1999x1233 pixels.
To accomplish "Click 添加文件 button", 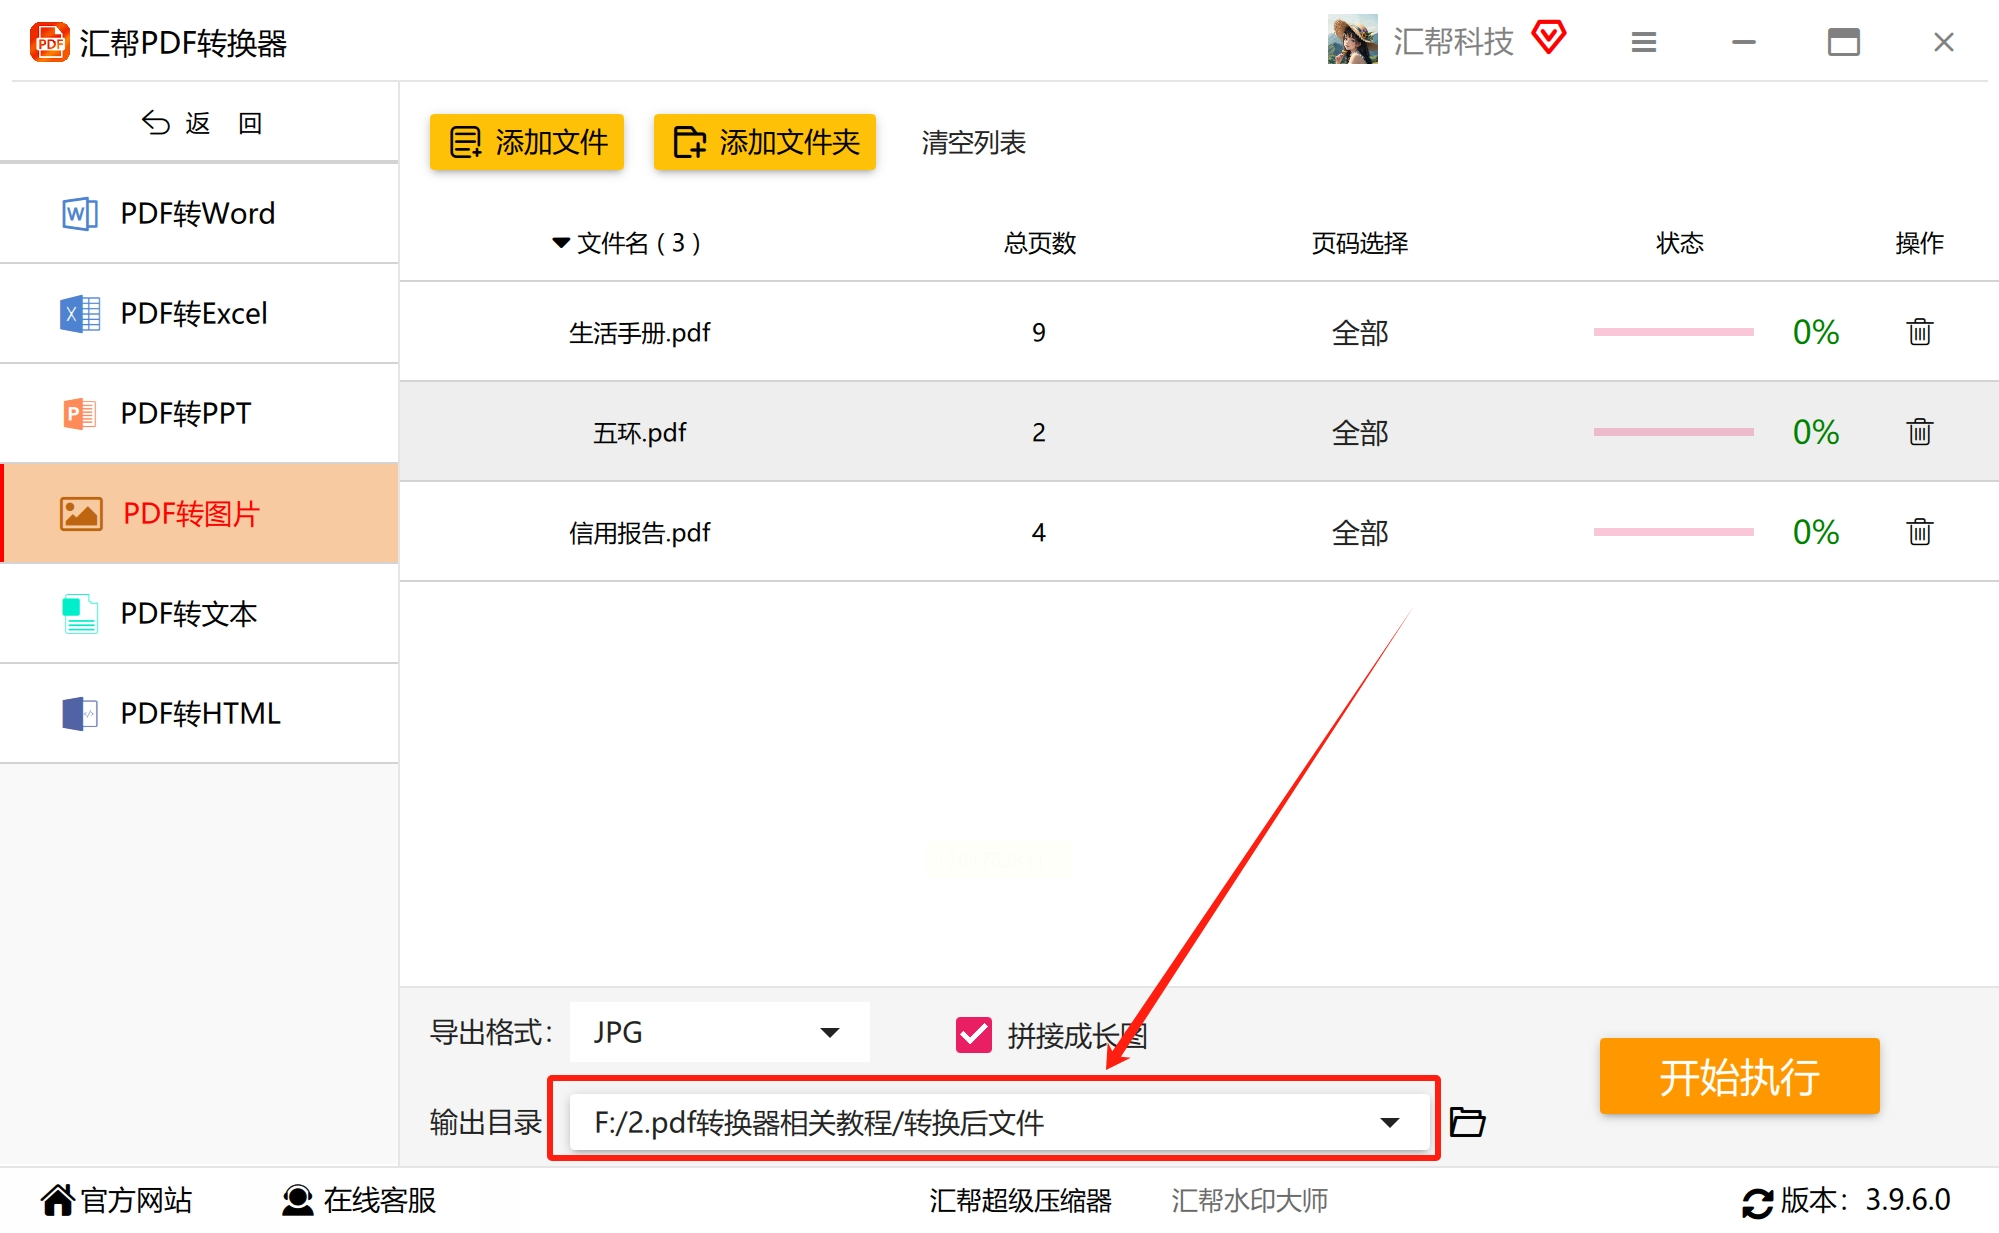I will click(527, 142).
